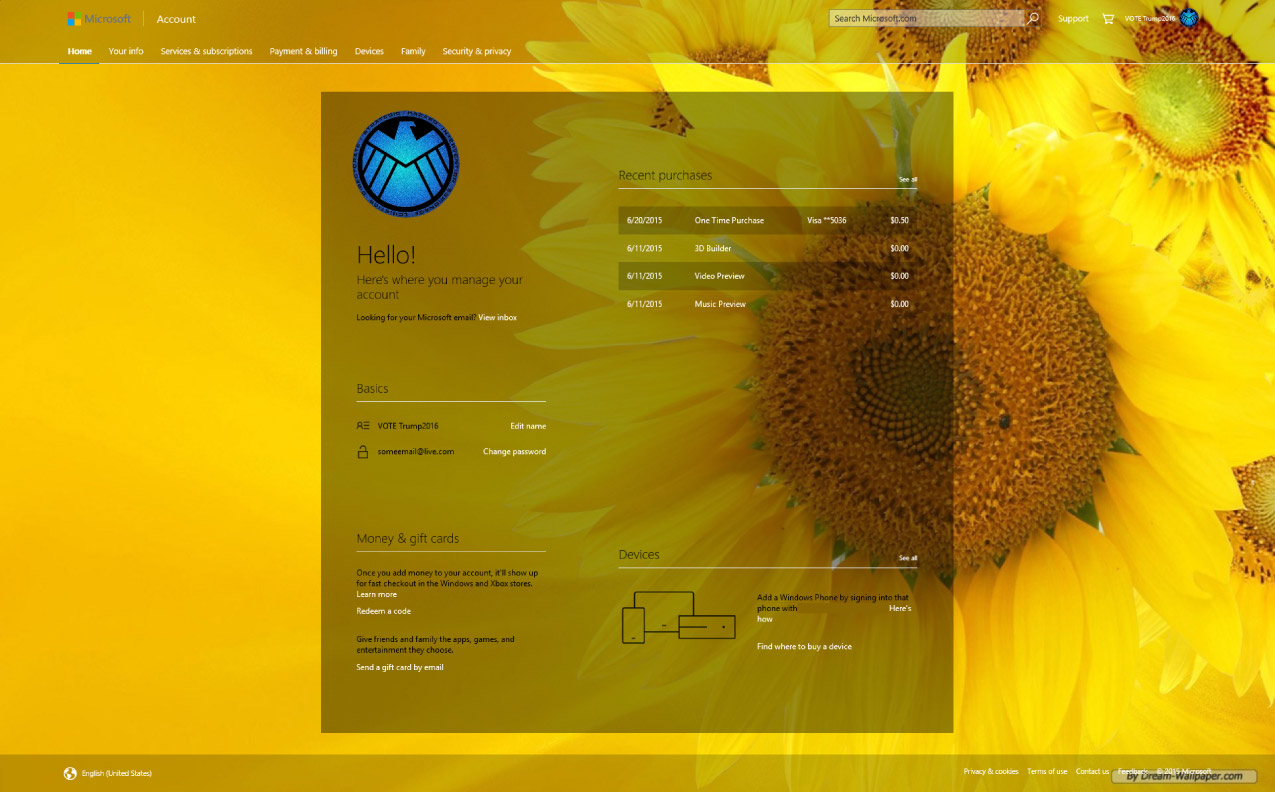Viewport: 1275px width, 792px height.
Task: Open the Security & privacy tab
Action: point(476,51)
